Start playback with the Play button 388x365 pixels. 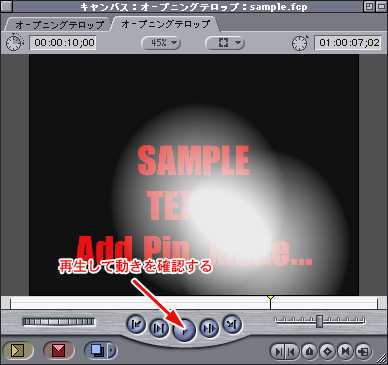point(184,330)
